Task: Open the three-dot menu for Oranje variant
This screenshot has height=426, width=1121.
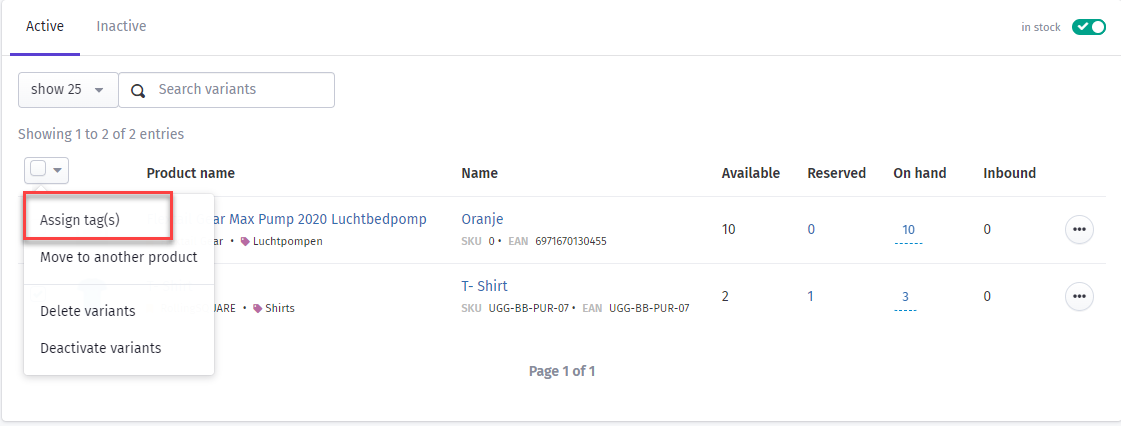Action: click(x=1080, y=229)
